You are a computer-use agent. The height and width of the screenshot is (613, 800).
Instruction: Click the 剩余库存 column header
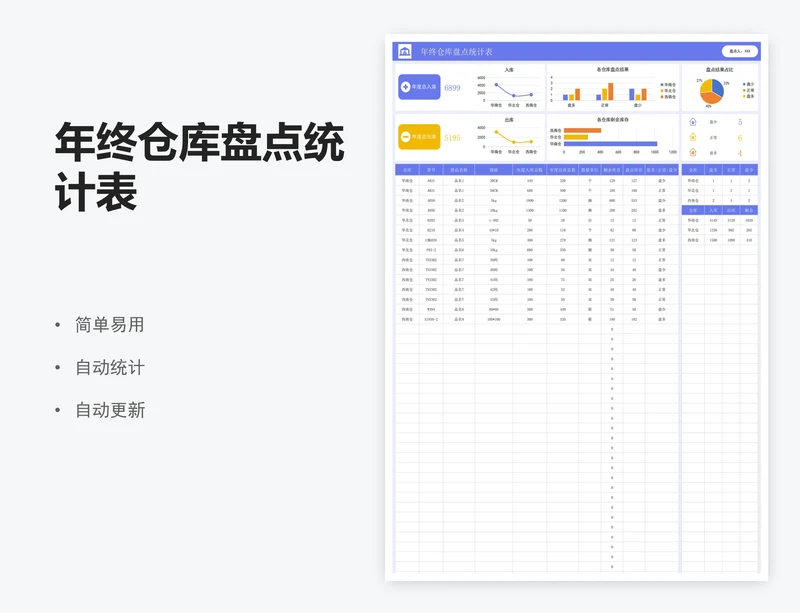pos(612,170)
